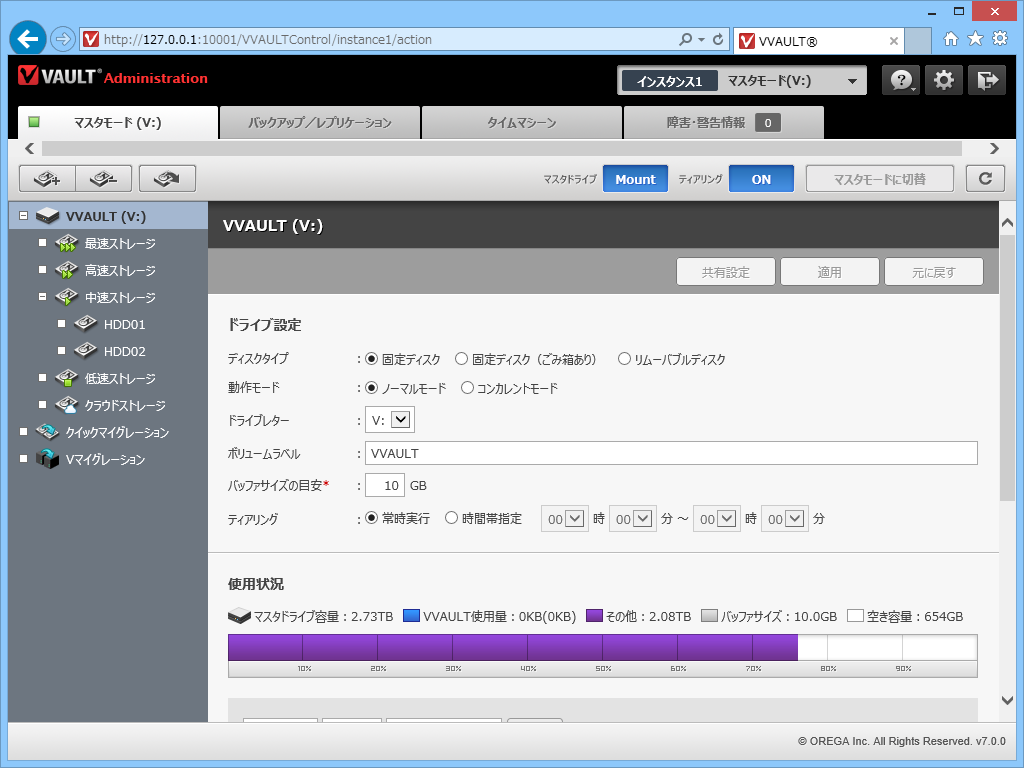Open the settings gear icon in the header
1024x768 pixels.
(943, 79)
